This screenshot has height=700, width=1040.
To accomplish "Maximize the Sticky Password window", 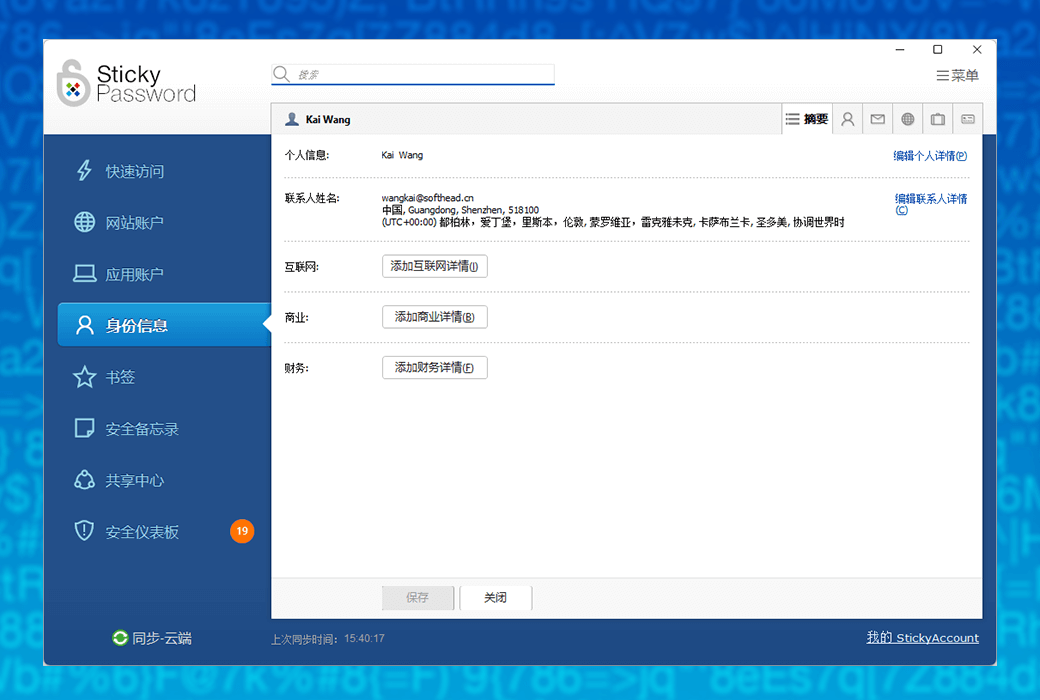I will coord(938,50).
